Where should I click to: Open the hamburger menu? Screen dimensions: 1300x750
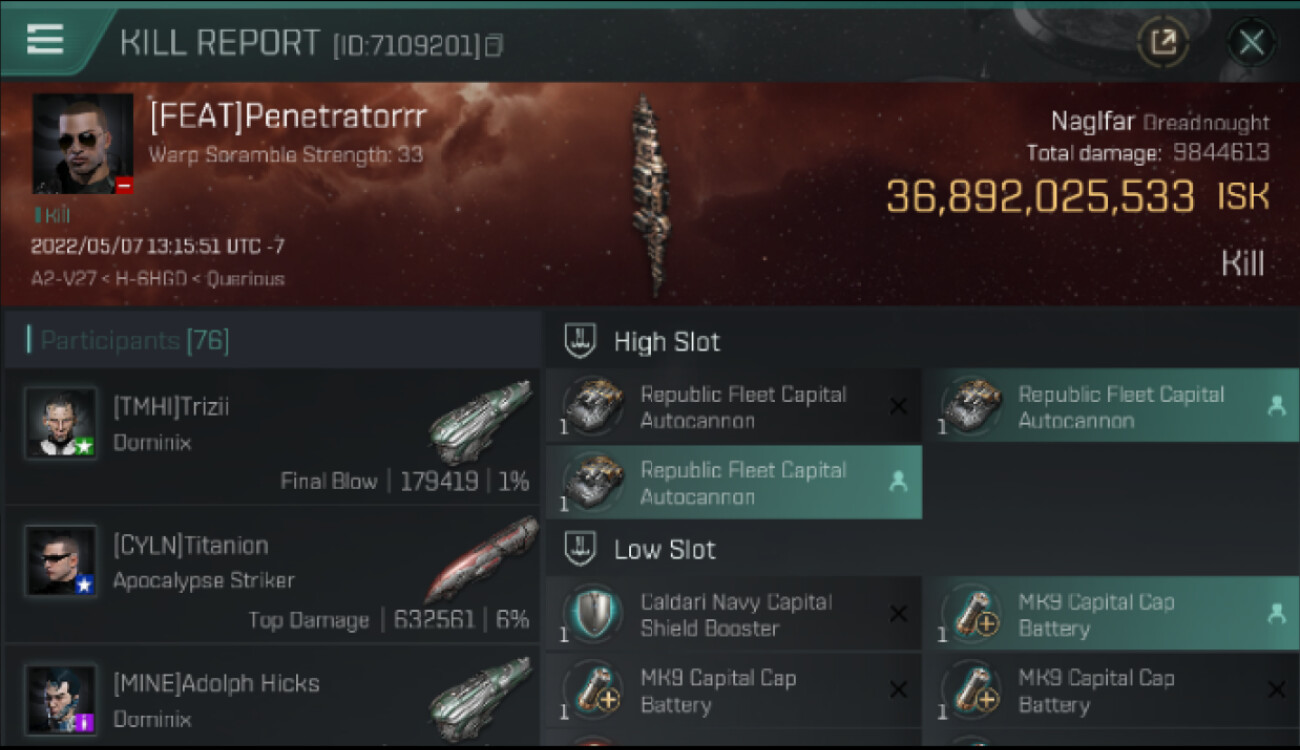coord(45,40)
